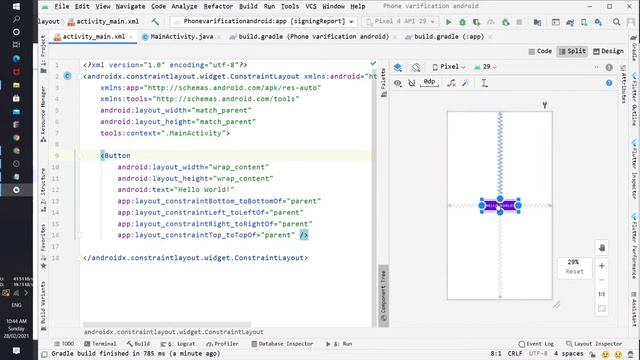Click grey warnings indicator icon in preview toolbar
The width and height of the screenshot is (640, 360).
[609, 67]
